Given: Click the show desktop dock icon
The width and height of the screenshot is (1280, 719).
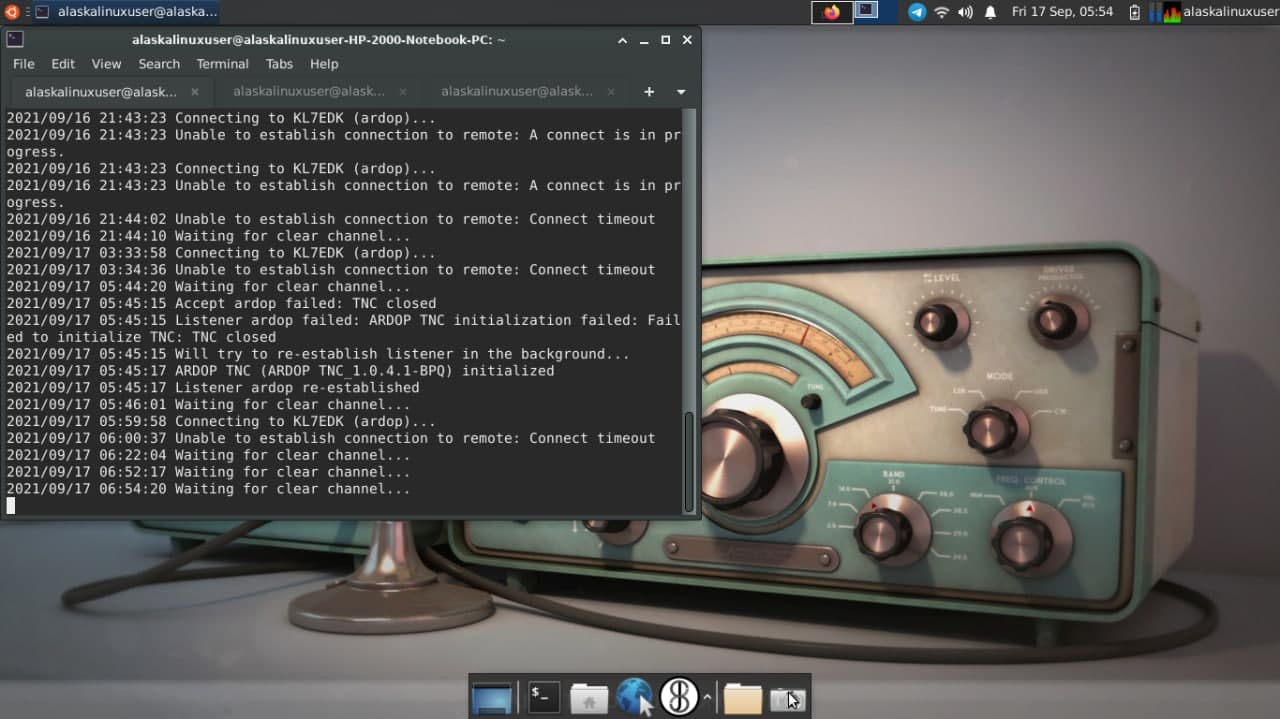Looking at the screenshot, I should pyautogui.click(x=491, y=697).
